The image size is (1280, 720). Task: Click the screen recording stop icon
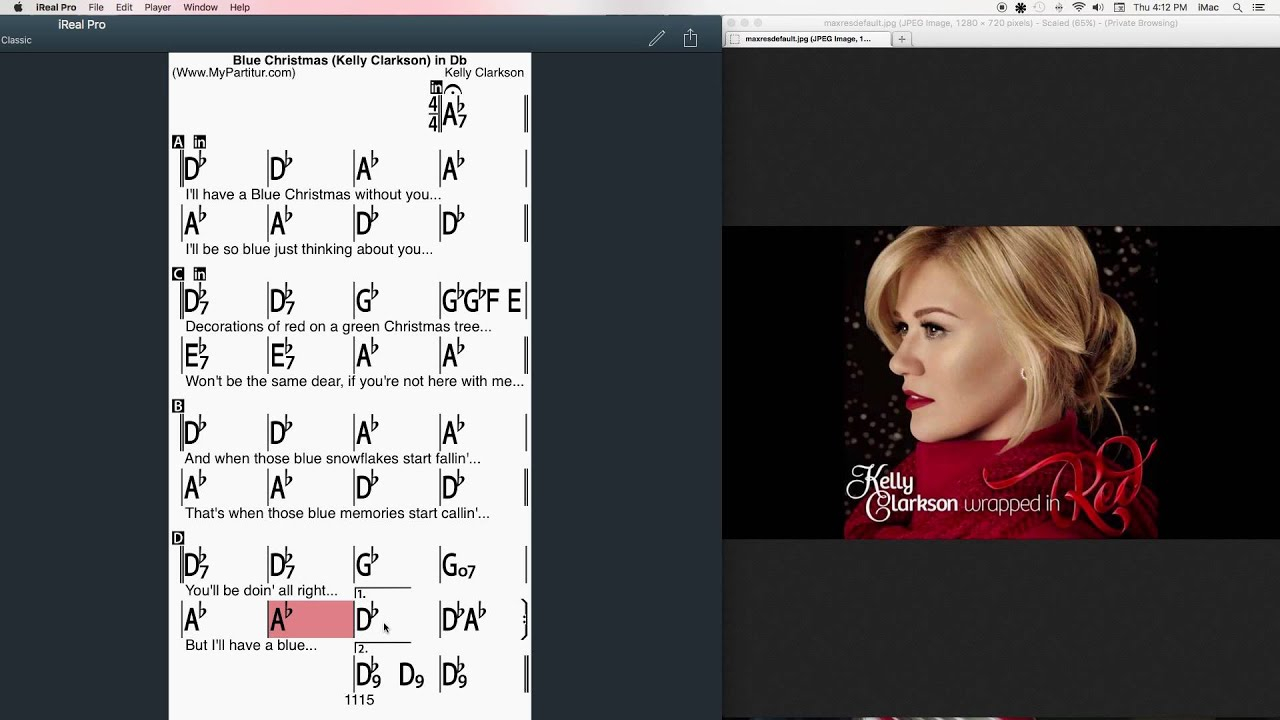1002,7
